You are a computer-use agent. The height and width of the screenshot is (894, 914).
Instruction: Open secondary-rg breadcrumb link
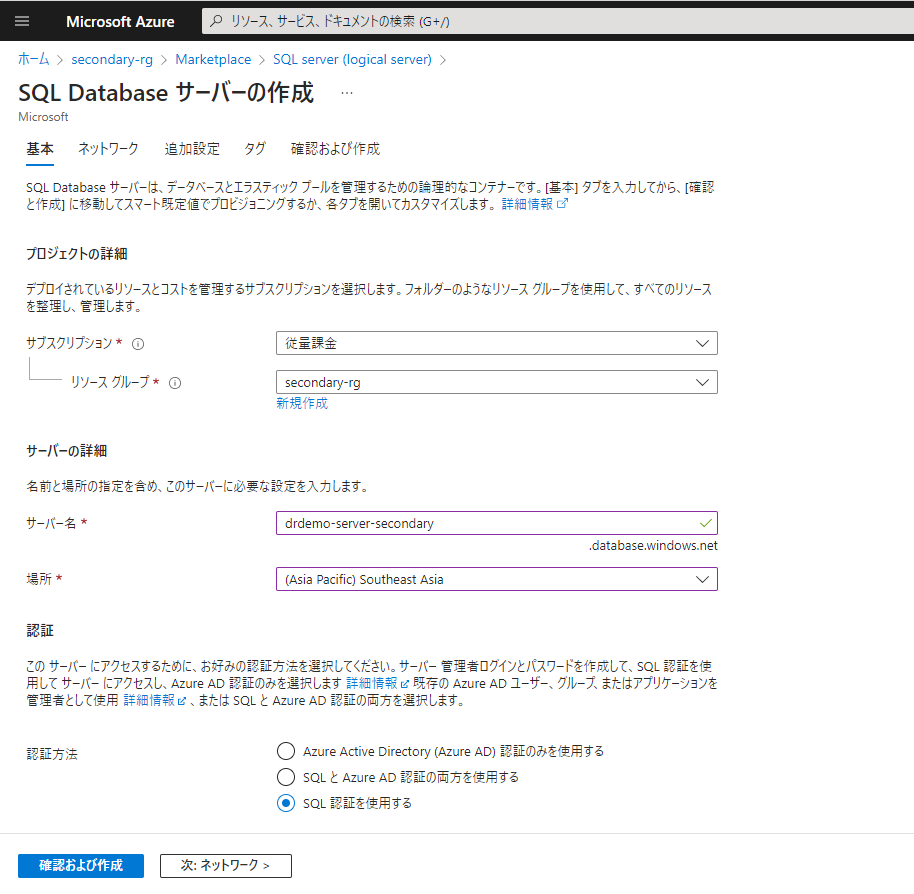tap(112, 59)
